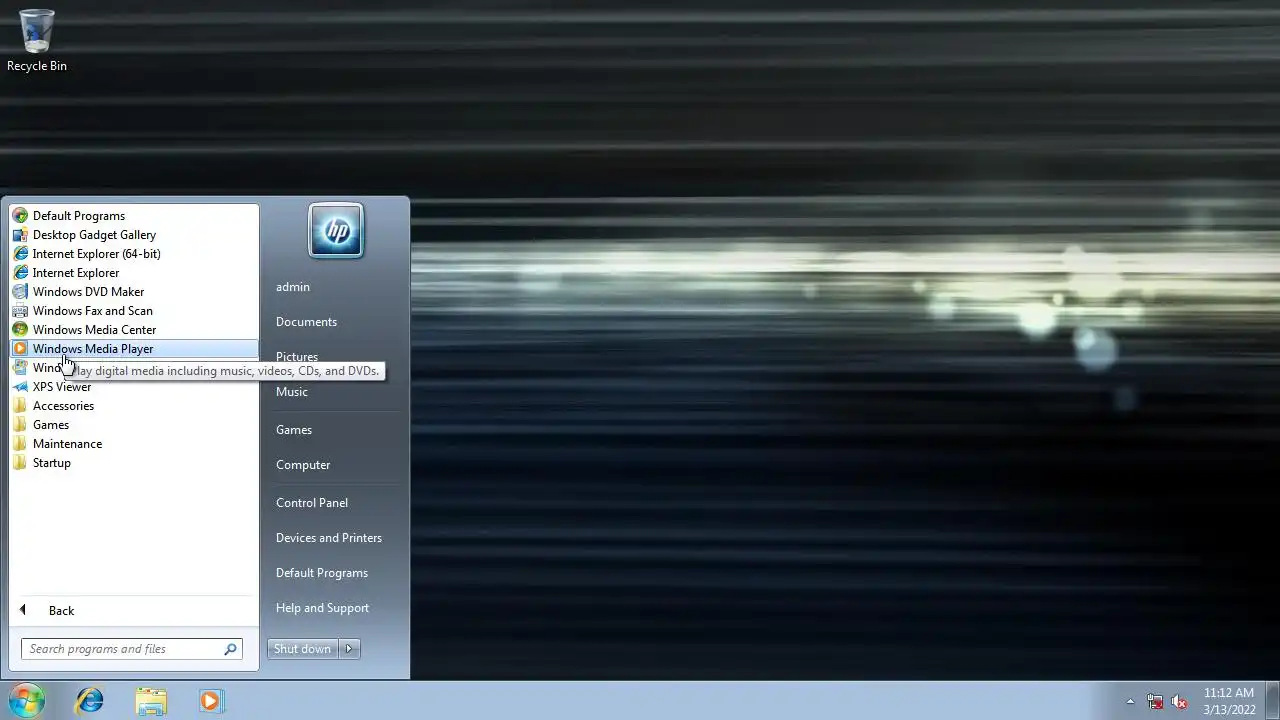Open Music from the Start menu

pyautogui.click(x=292, y=392)
